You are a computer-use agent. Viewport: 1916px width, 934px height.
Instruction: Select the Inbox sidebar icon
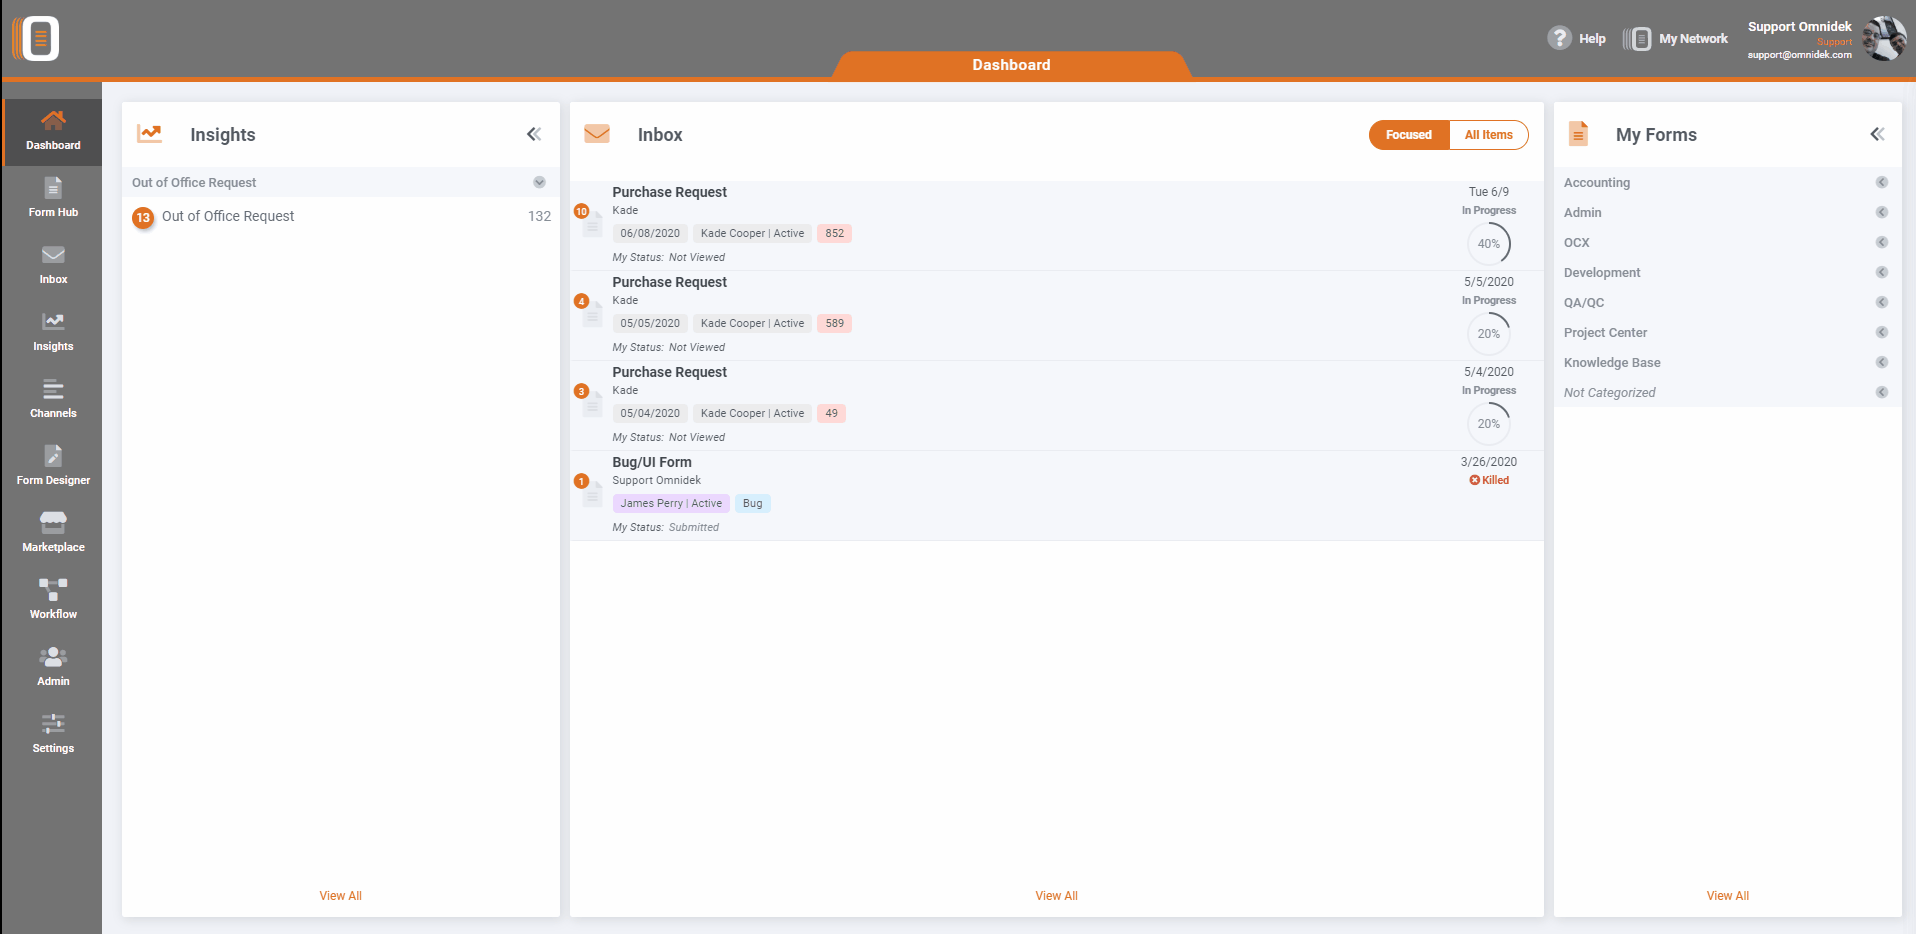(52, 263)
